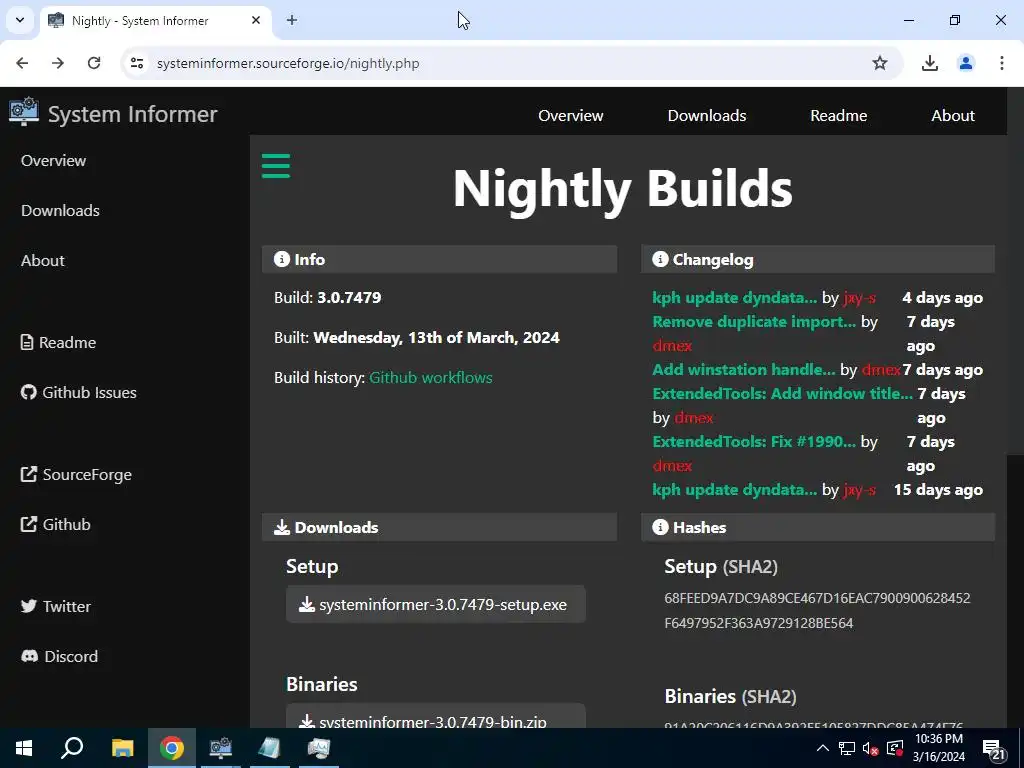Open a new tab with plus icon
The width and height of the screenshot is (1024, 768).
292,20
